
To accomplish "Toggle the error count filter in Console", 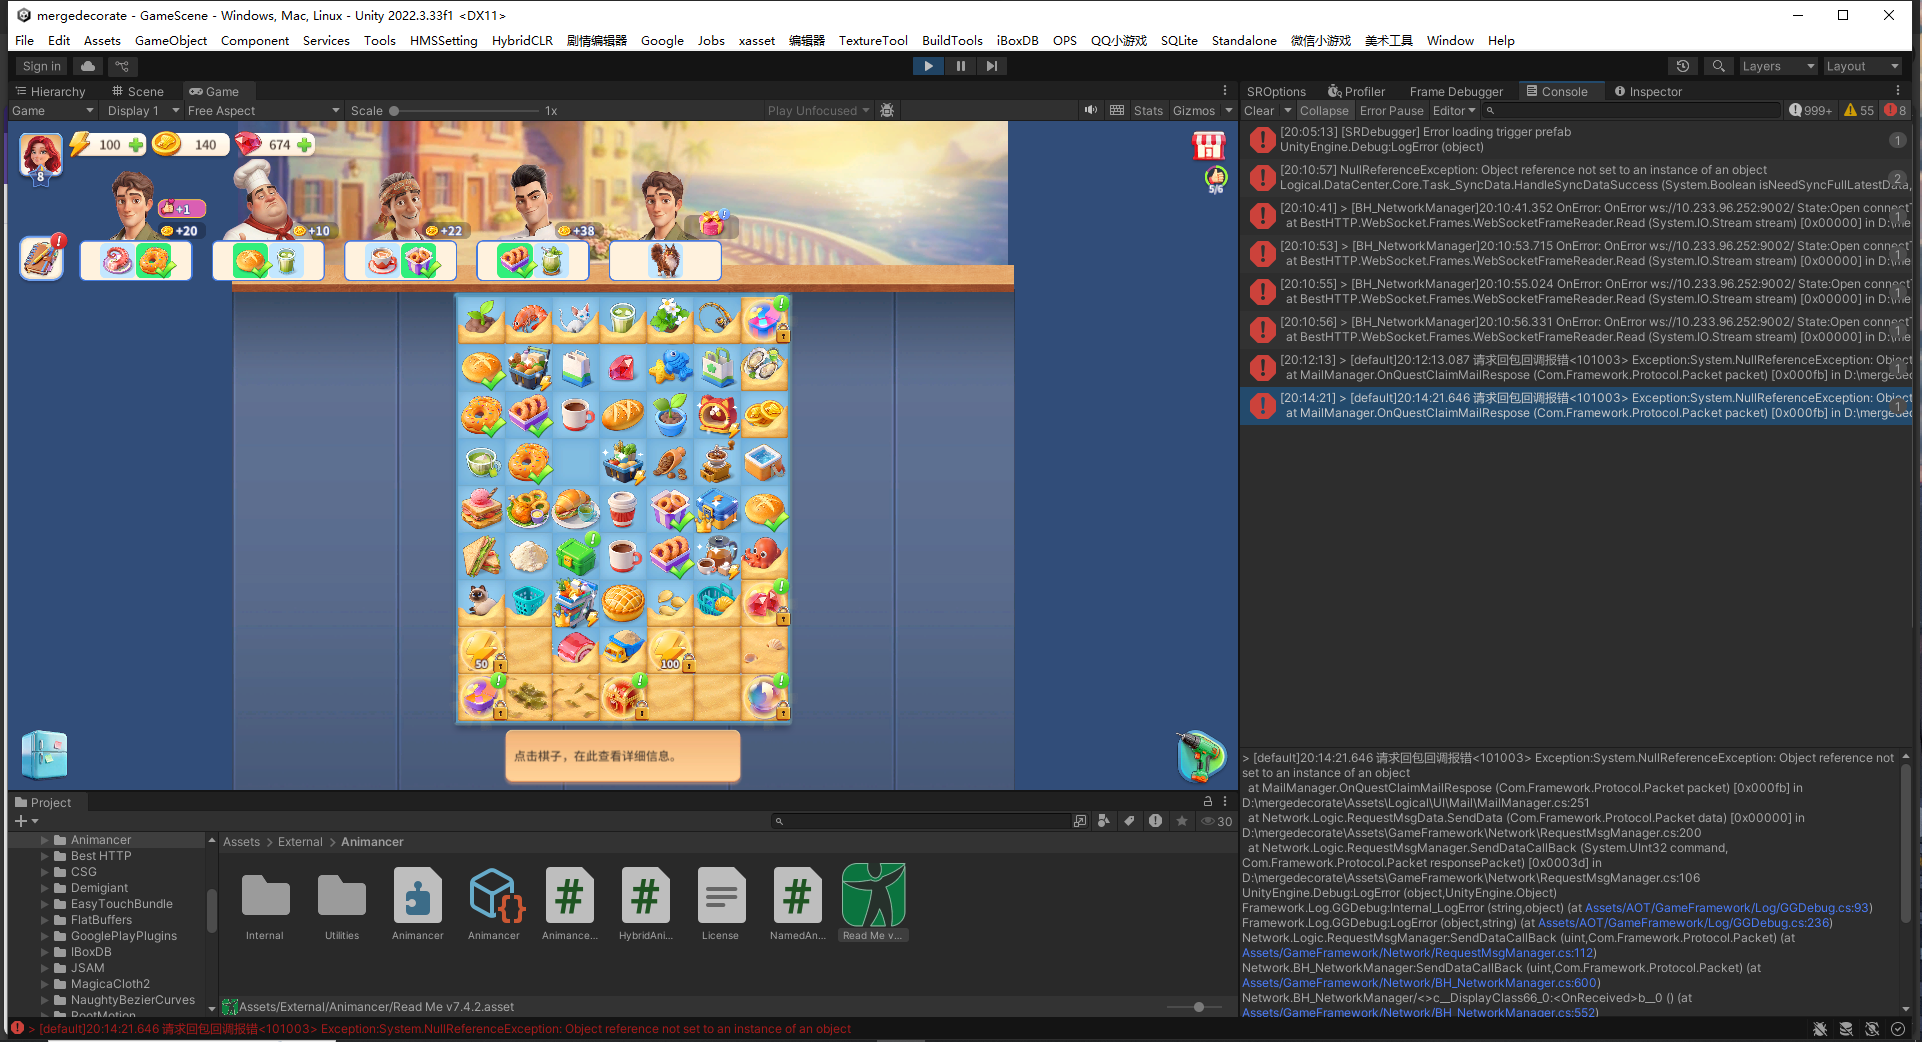I will (1895, 111).
